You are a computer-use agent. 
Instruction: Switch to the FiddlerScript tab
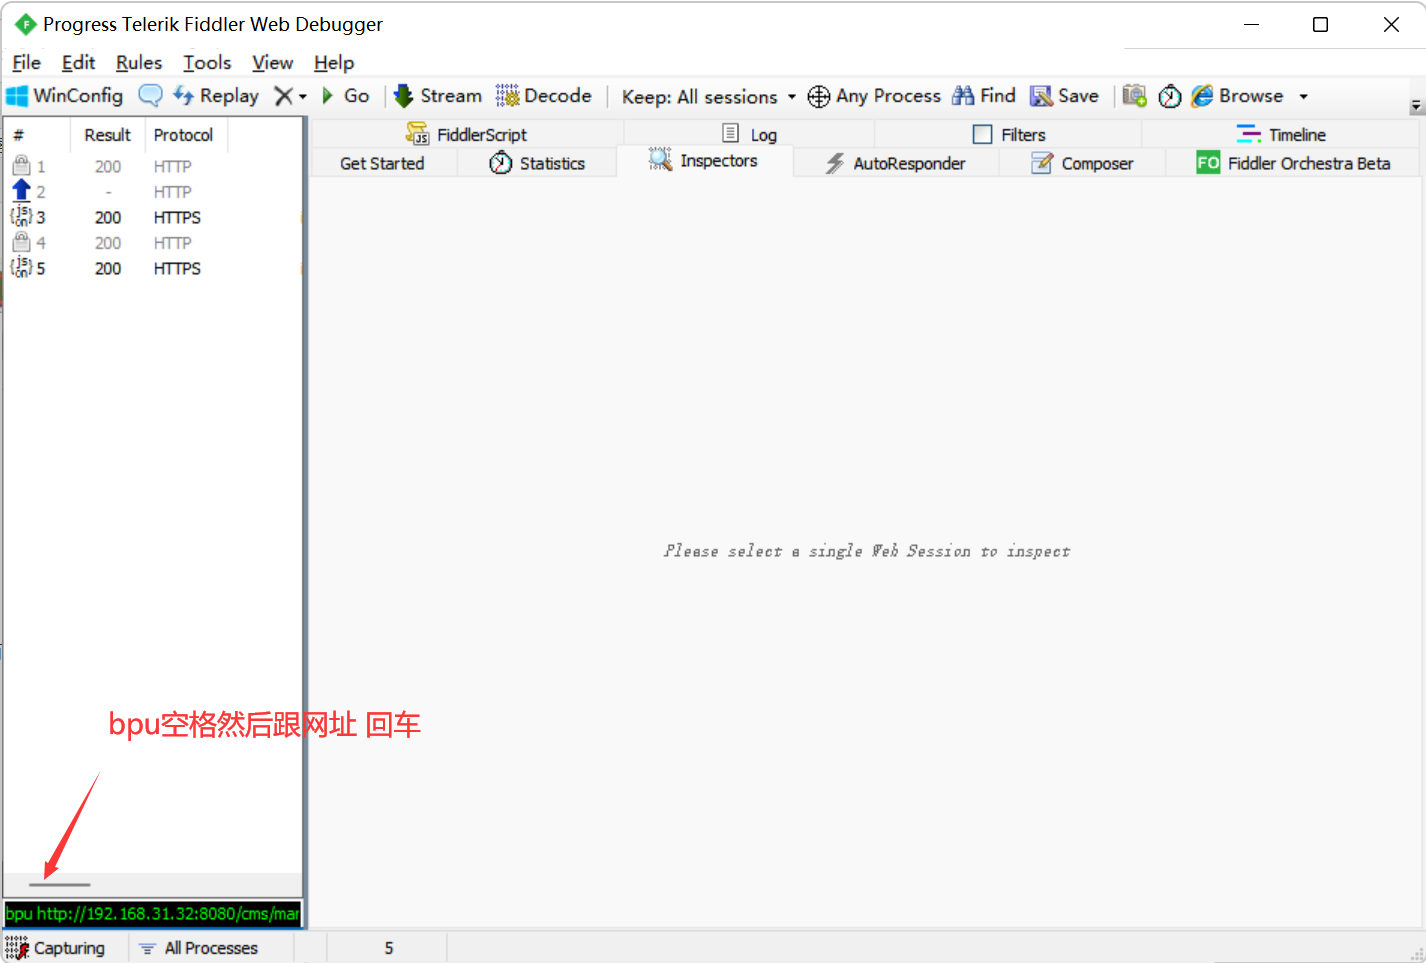[x=467, y=134]
